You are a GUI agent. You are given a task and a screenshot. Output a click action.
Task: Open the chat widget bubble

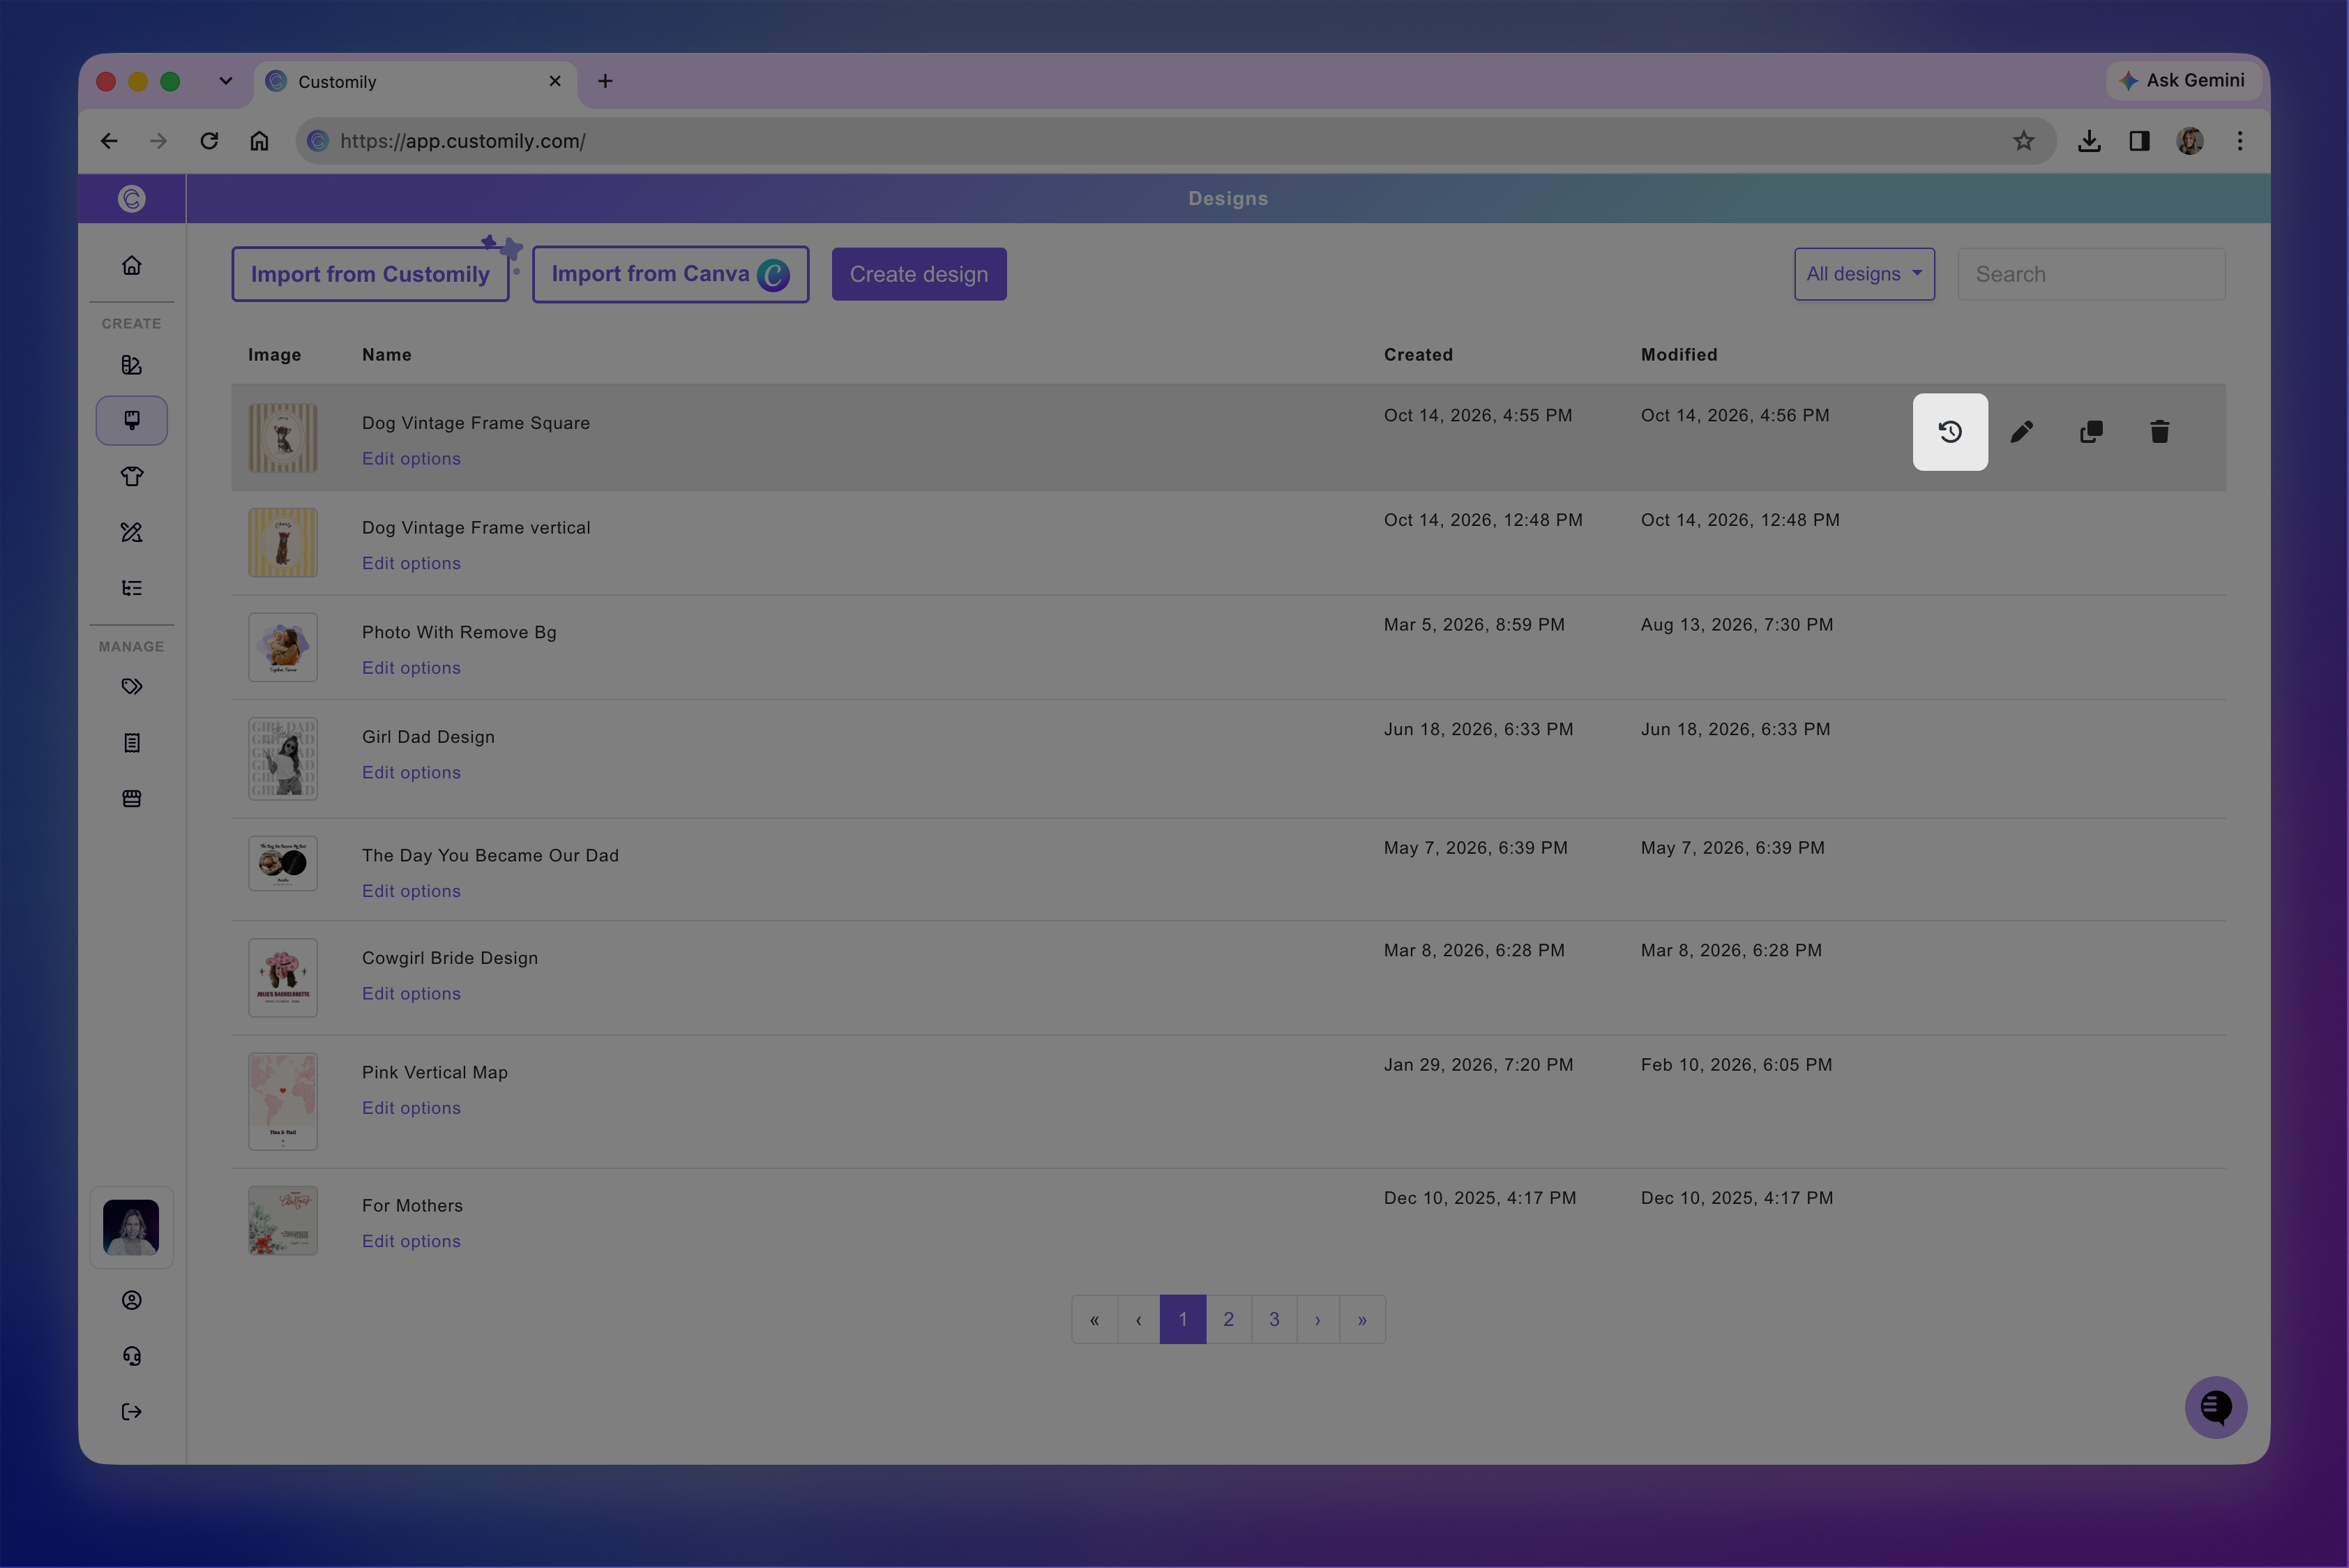click(2216, 1408)
